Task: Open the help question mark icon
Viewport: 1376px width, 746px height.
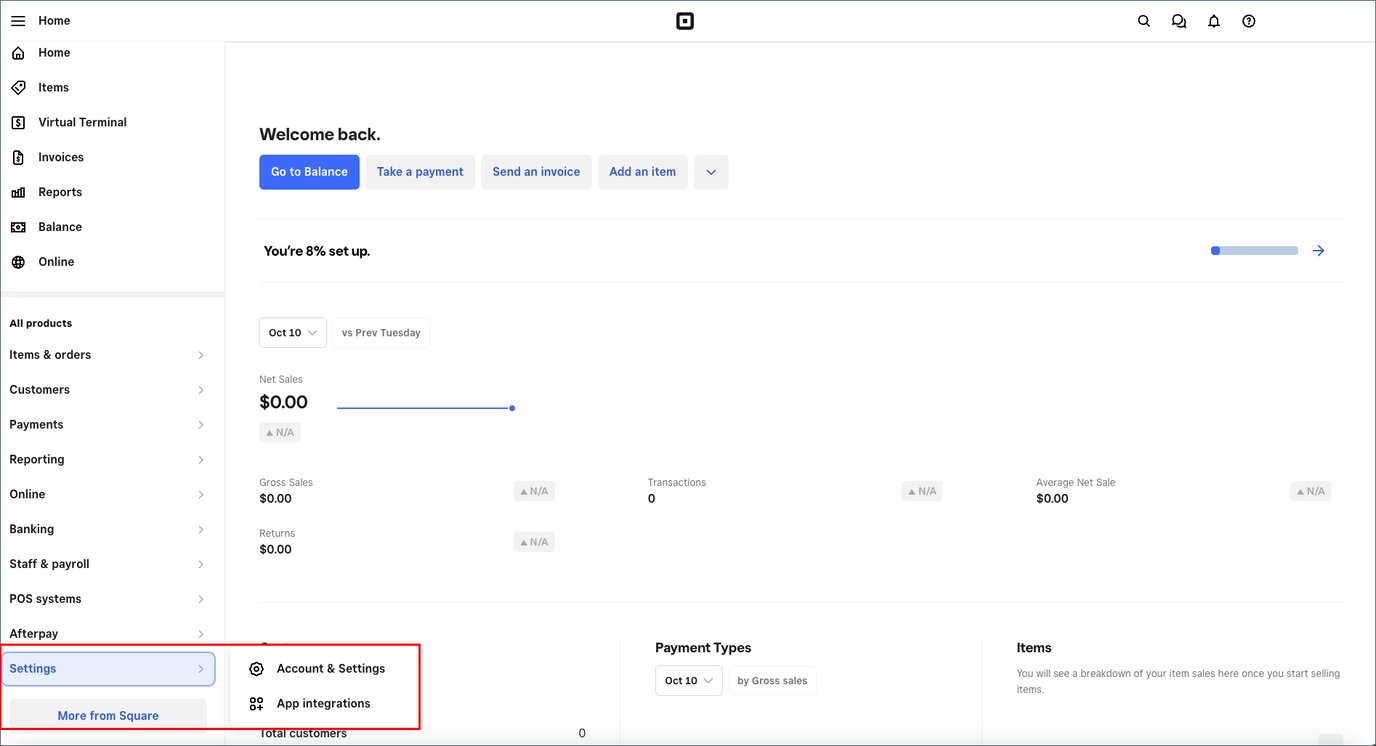Action: pyautogui.click(x=1249, y=21)
